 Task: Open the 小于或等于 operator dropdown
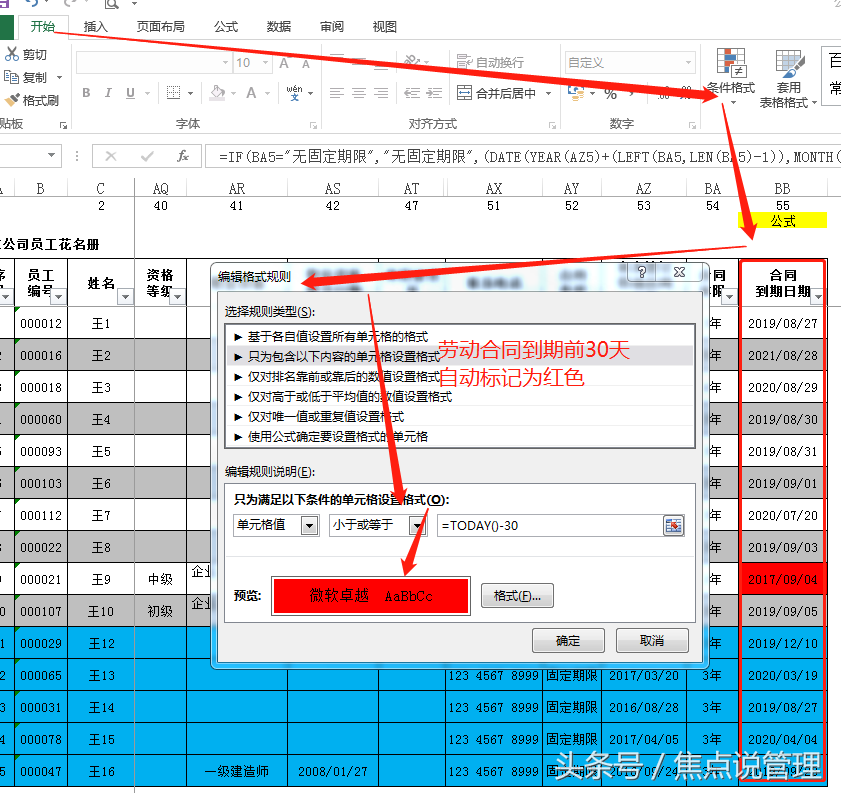(417, 525)
